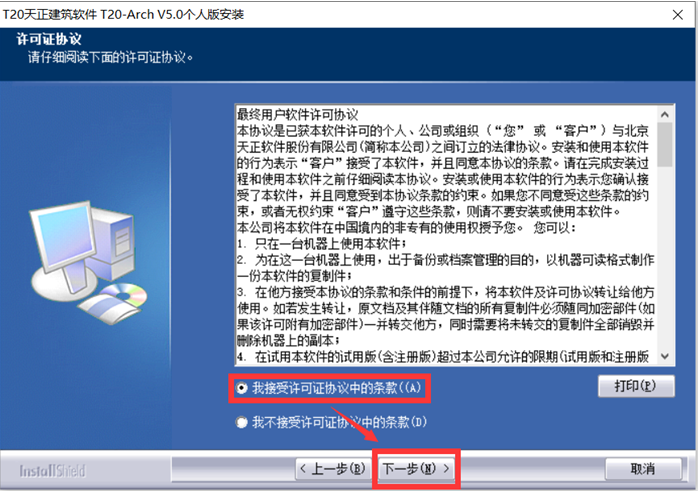Screen dimensions: 698x491
Task: Select the decline license terms radio button
Action: (242, 422)
